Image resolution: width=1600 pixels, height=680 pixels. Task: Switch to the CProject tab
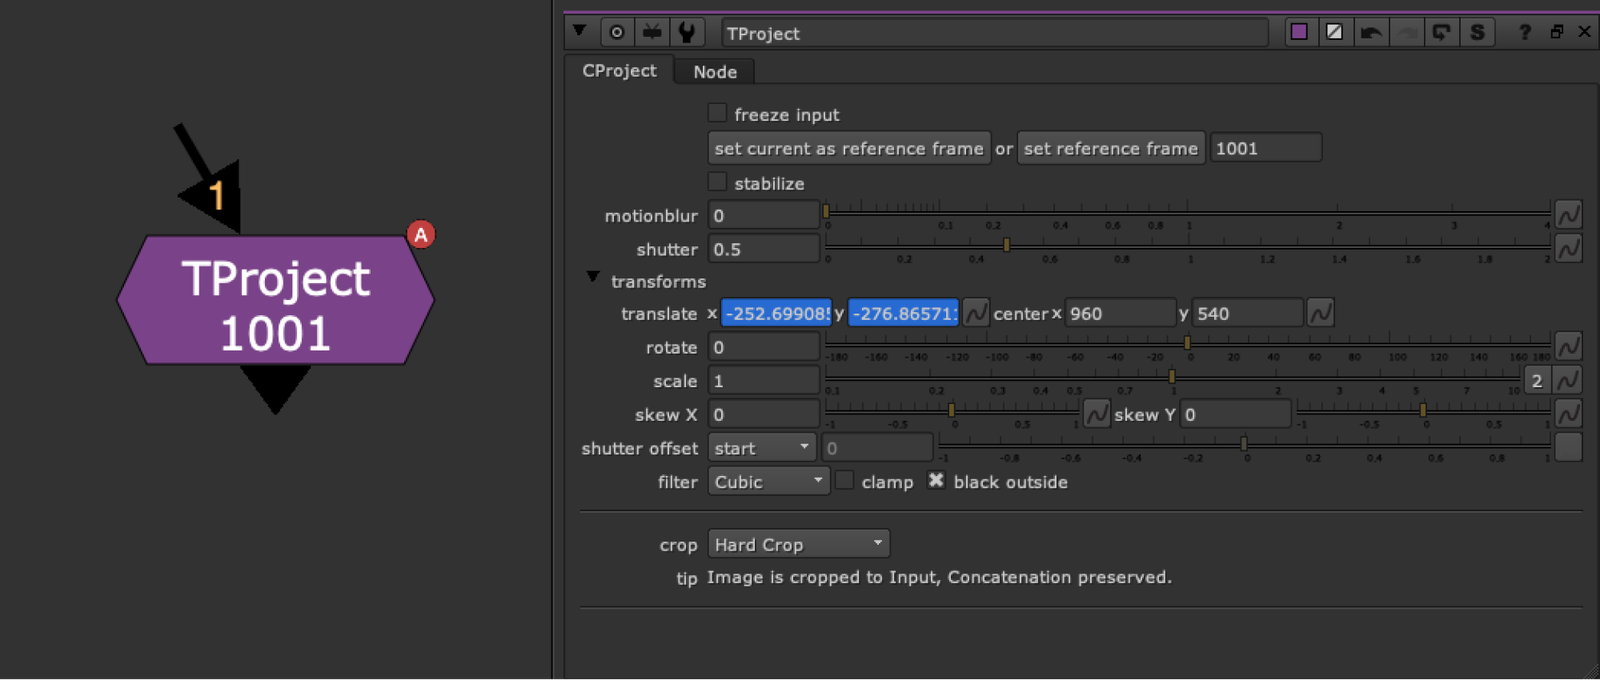[619, 71]
